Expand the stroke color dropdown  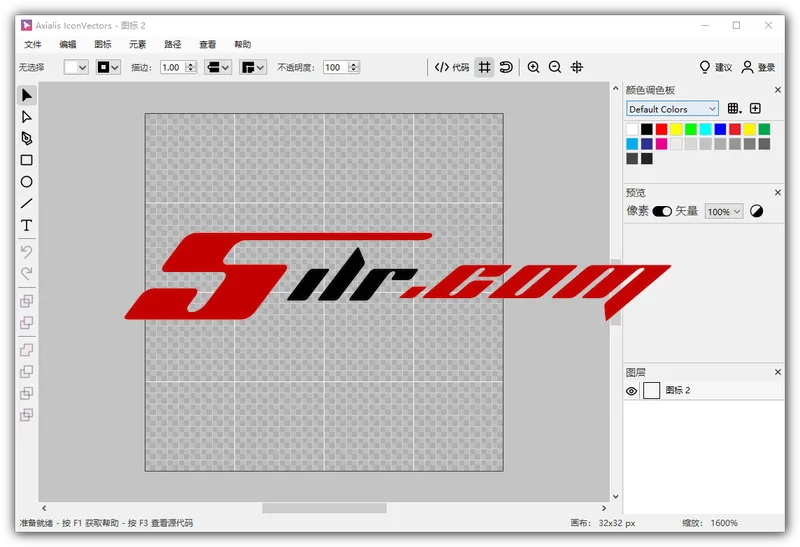click(x=108, y=67)
